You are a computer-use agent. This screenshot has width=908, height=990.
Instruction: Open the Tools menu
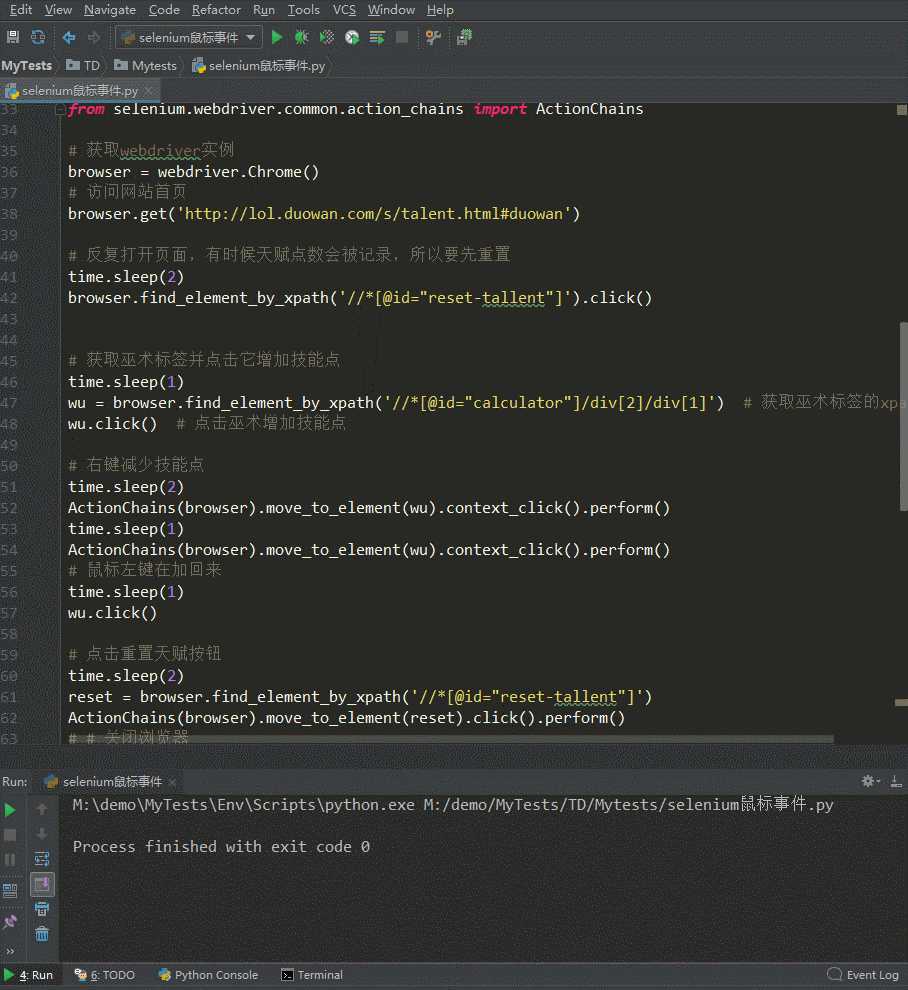coord(304,9)
